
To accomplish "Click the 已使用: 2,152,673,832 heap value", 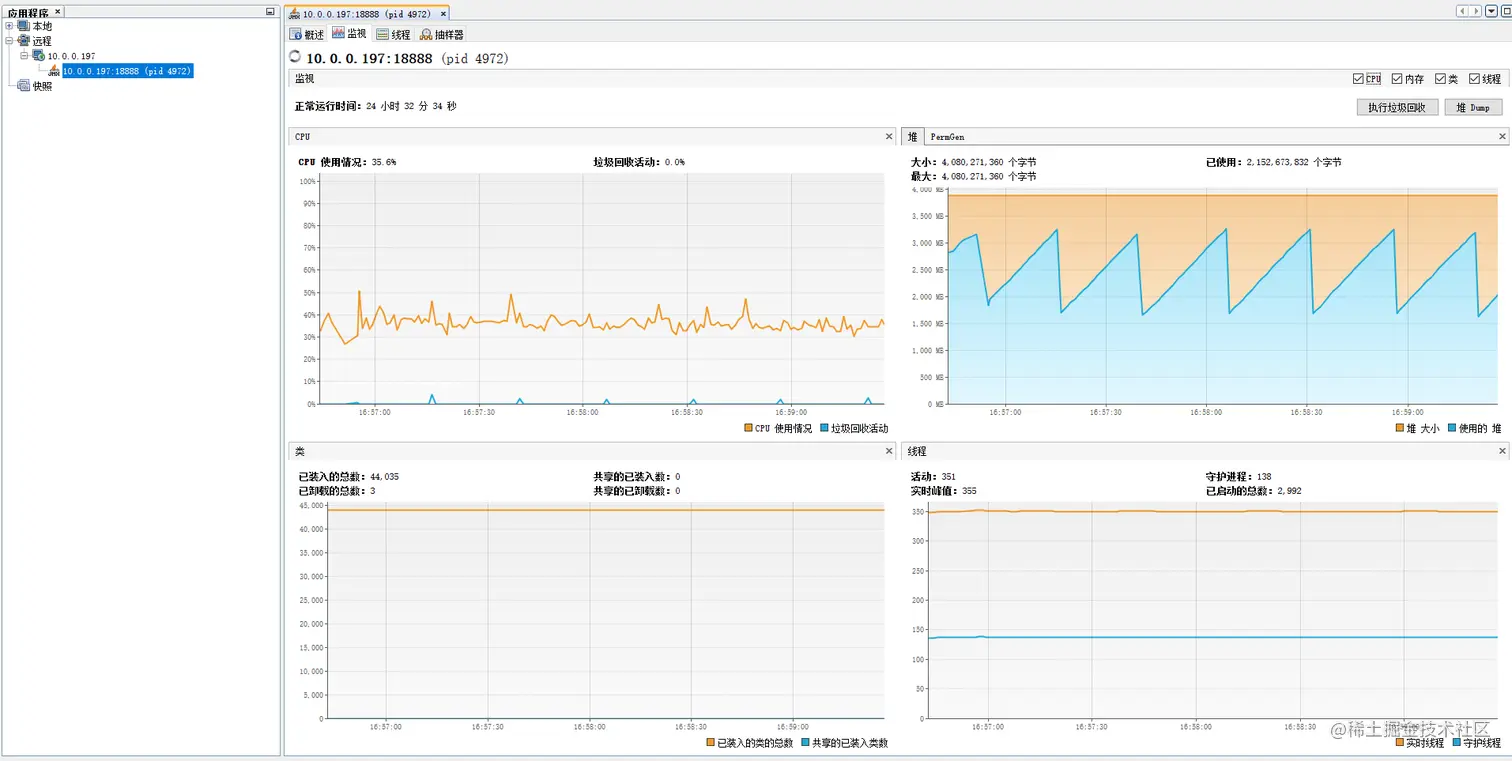I will 1274,161.
